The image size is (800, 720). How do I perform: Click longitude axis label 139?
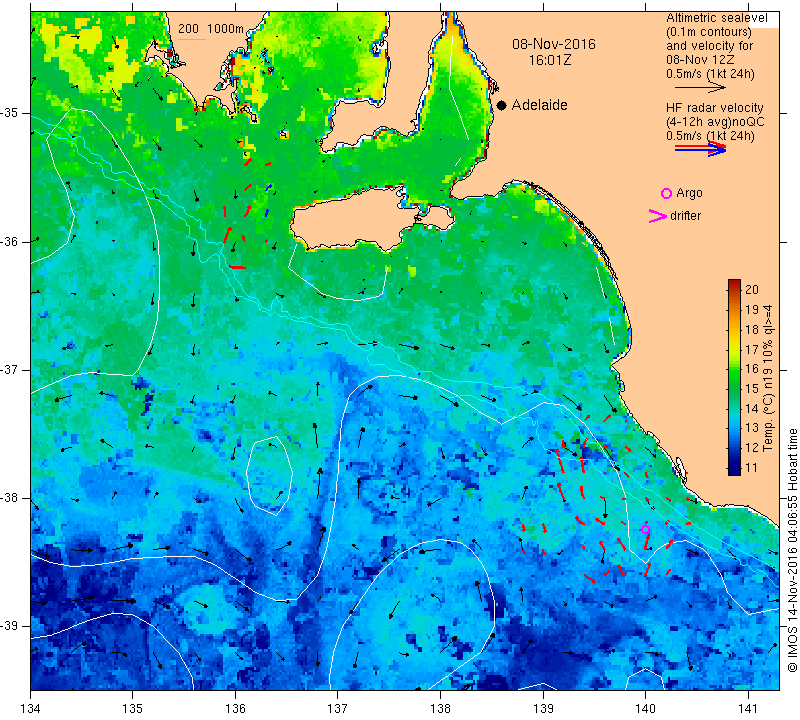(543, 708)
